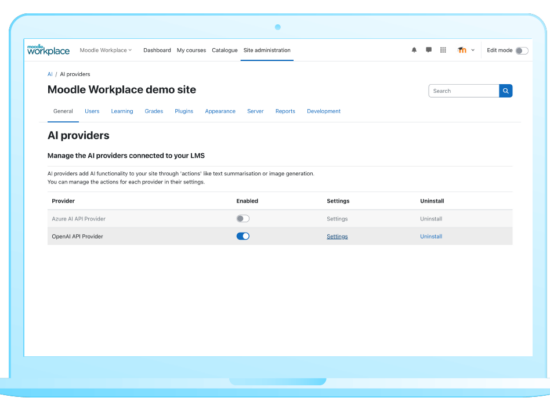Switch to the Development tab
550x412 pixels.
(x=323, y=111)
